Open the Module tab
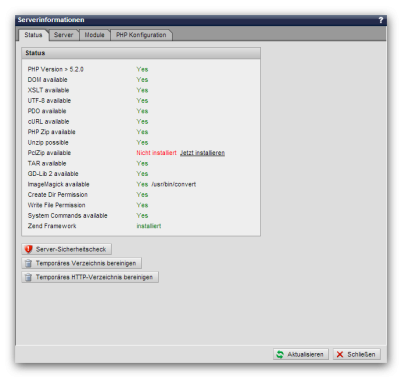Image resolution: width=402 pixels, height=378 pixels. point(94,35)
